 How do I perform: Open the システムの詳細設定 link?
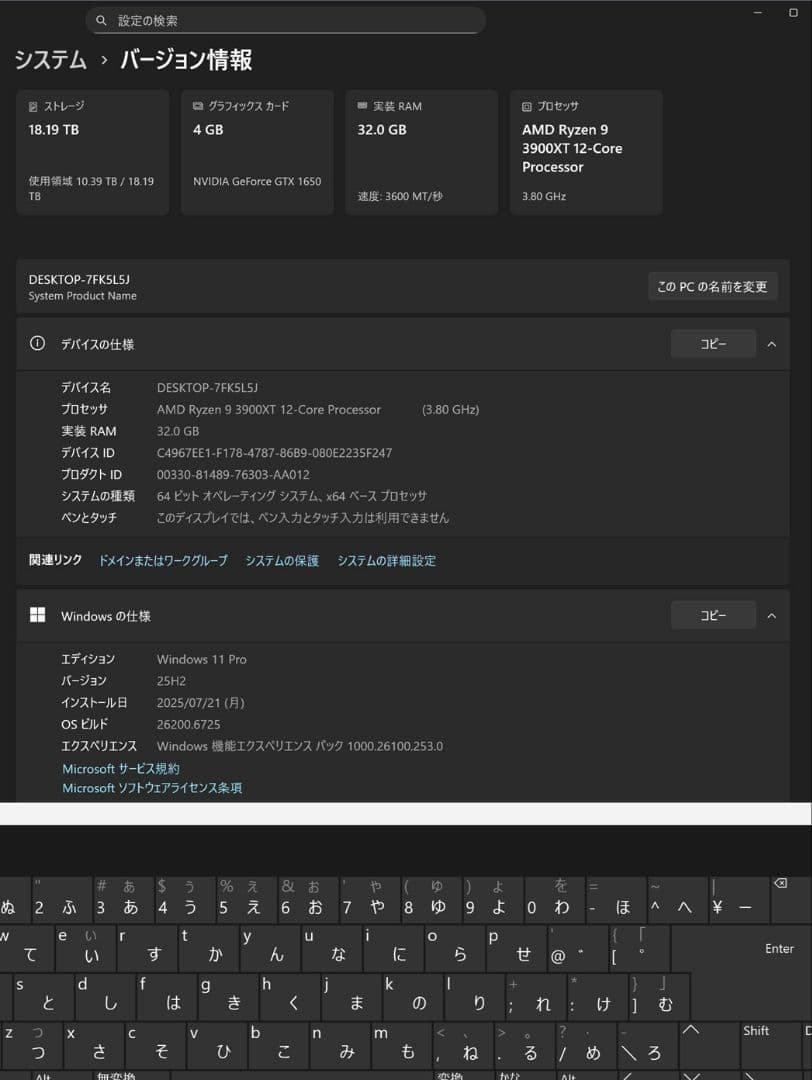point(388,561)
